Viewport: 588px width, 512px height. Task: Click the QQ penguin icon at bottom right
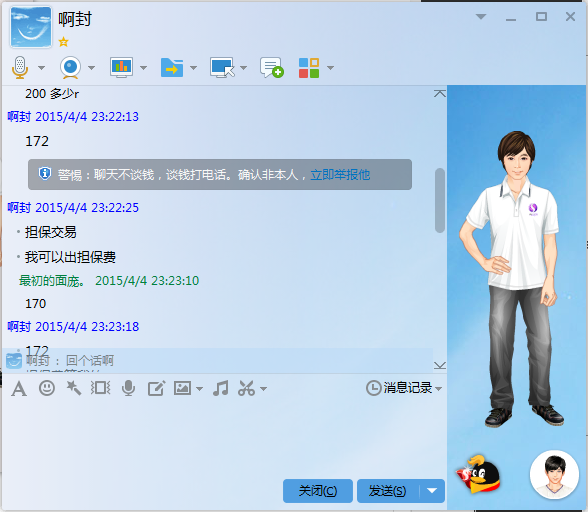[478, 474]
